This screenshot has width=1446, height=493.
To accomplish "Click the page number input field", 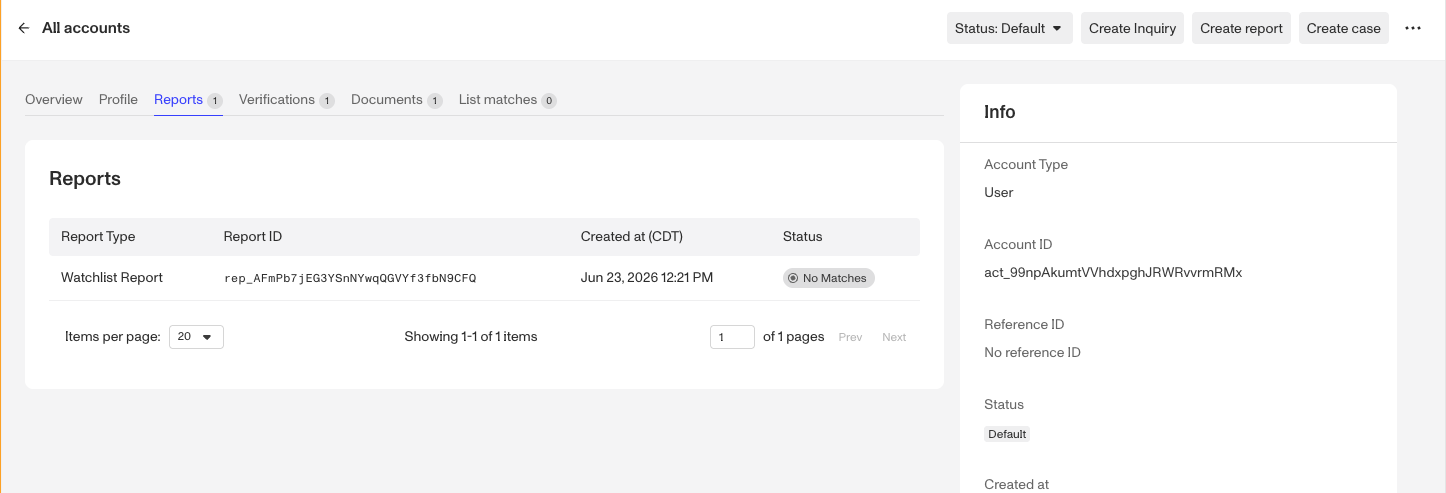I will click(732, 337).
